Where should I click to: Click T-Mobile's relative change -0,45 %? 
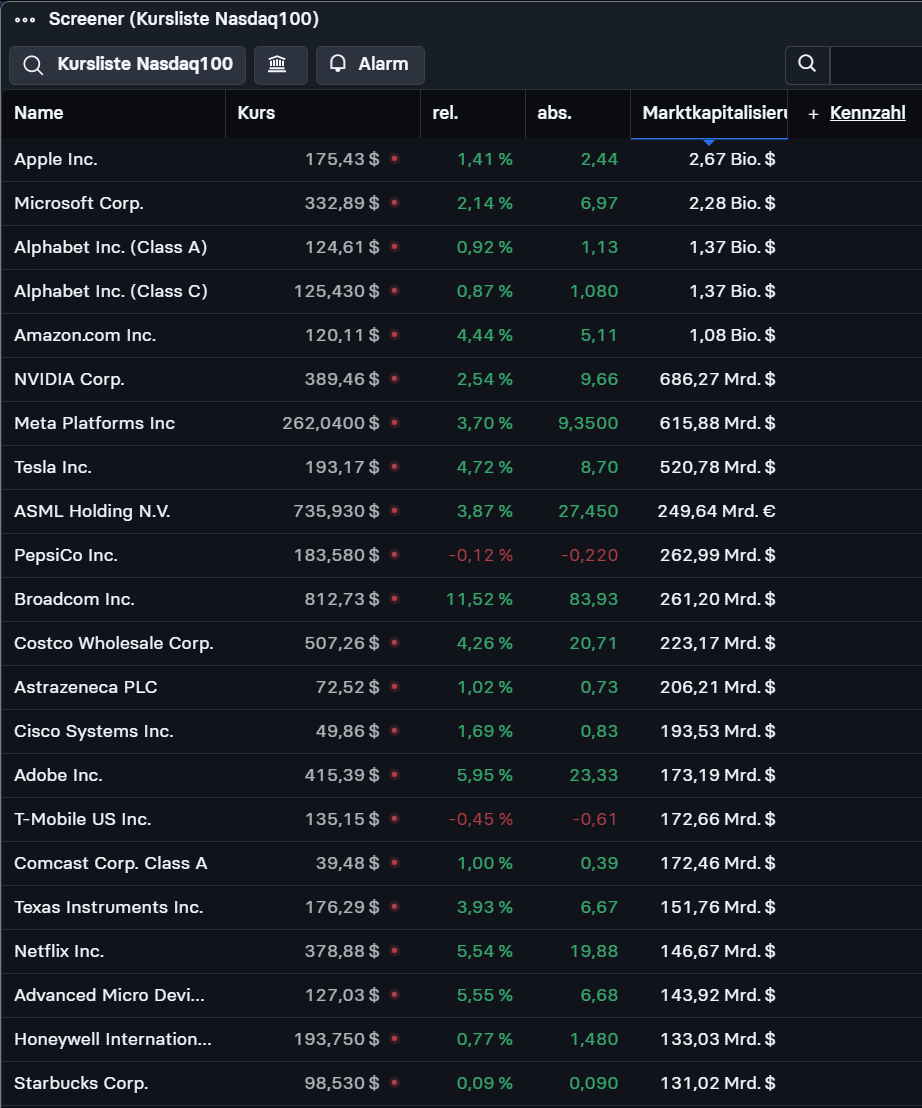[x=481, y=819]
